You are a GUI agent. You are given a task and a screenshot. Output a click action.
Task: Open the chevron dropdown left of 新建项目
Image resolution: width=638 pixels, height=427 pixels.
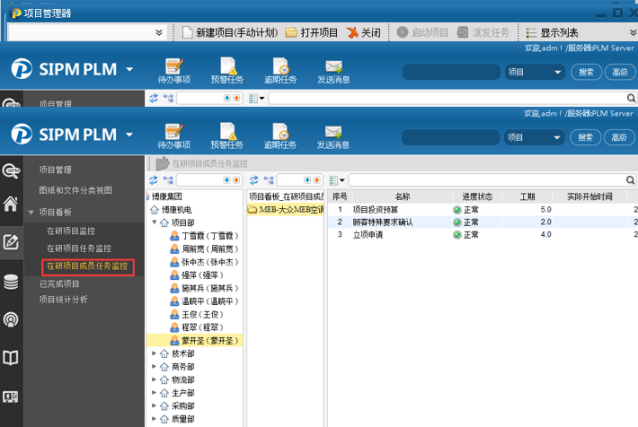pos(159,33)
